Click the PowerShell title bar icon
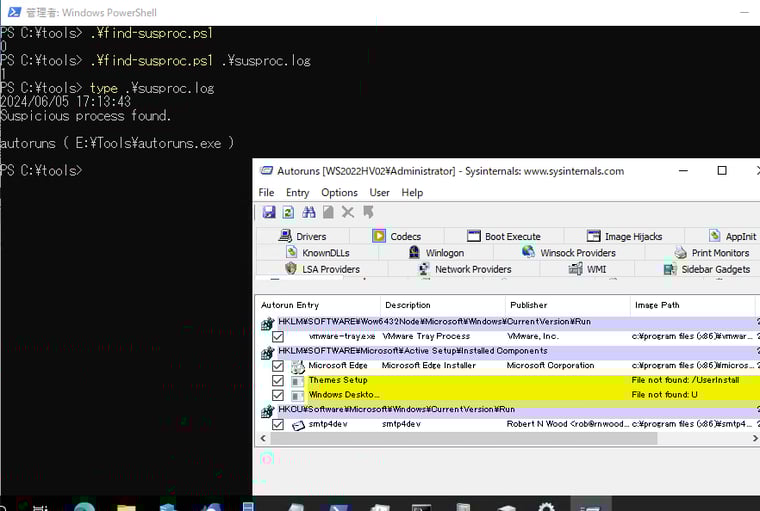760x511 pixels. click(x=14, y=12)
